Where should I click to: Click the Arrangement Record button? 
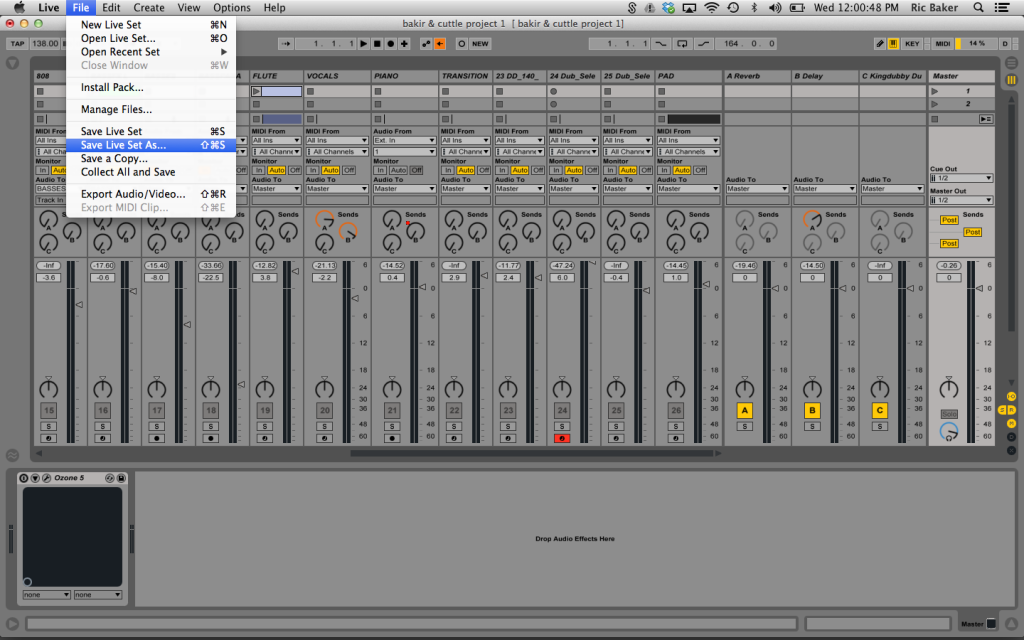(x=391, y=44)
